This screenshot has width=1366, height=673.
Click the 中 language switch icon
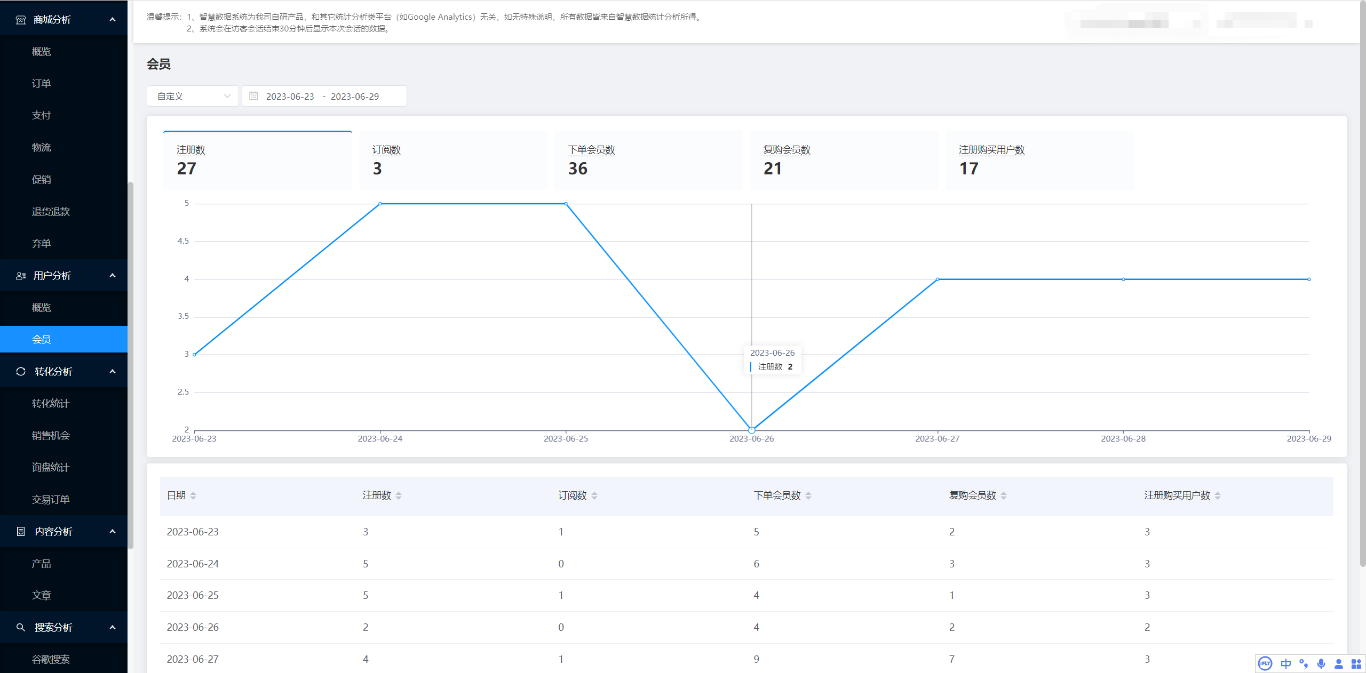(x=1286, y=663)
